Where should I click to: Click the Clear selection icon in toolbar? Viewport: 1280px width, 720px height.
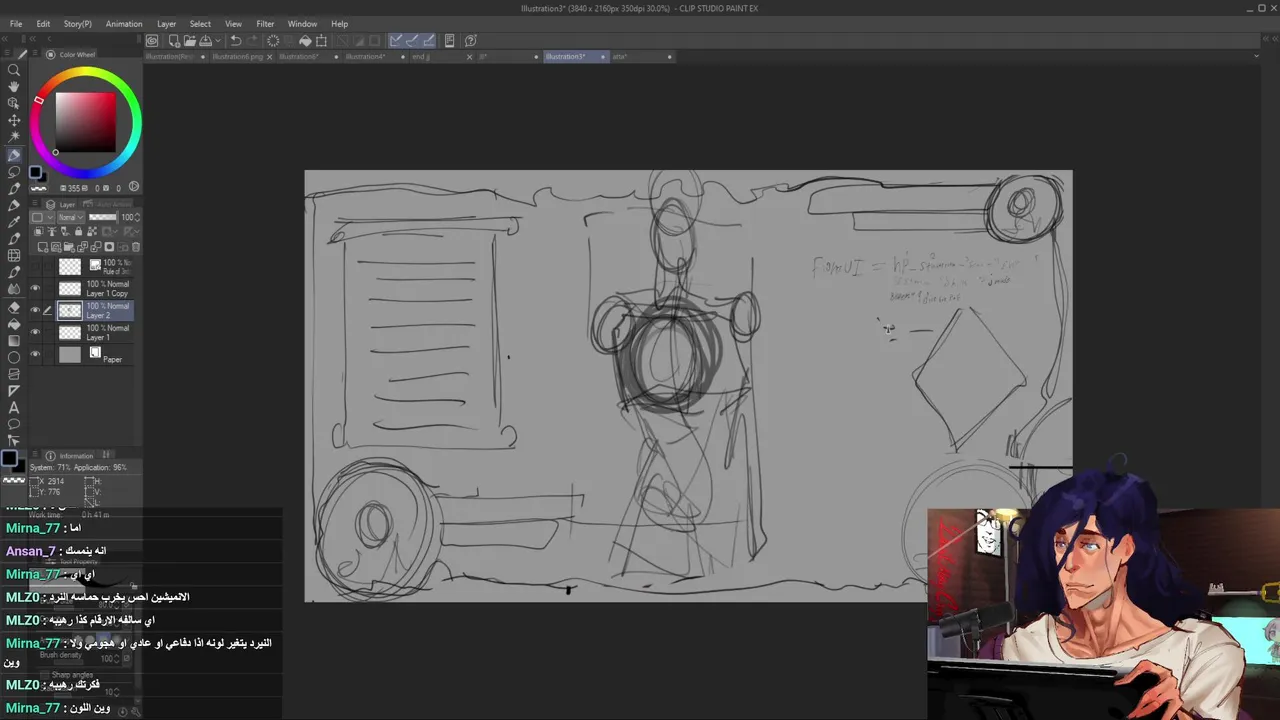pyautogui.click(x=273, y=41)
